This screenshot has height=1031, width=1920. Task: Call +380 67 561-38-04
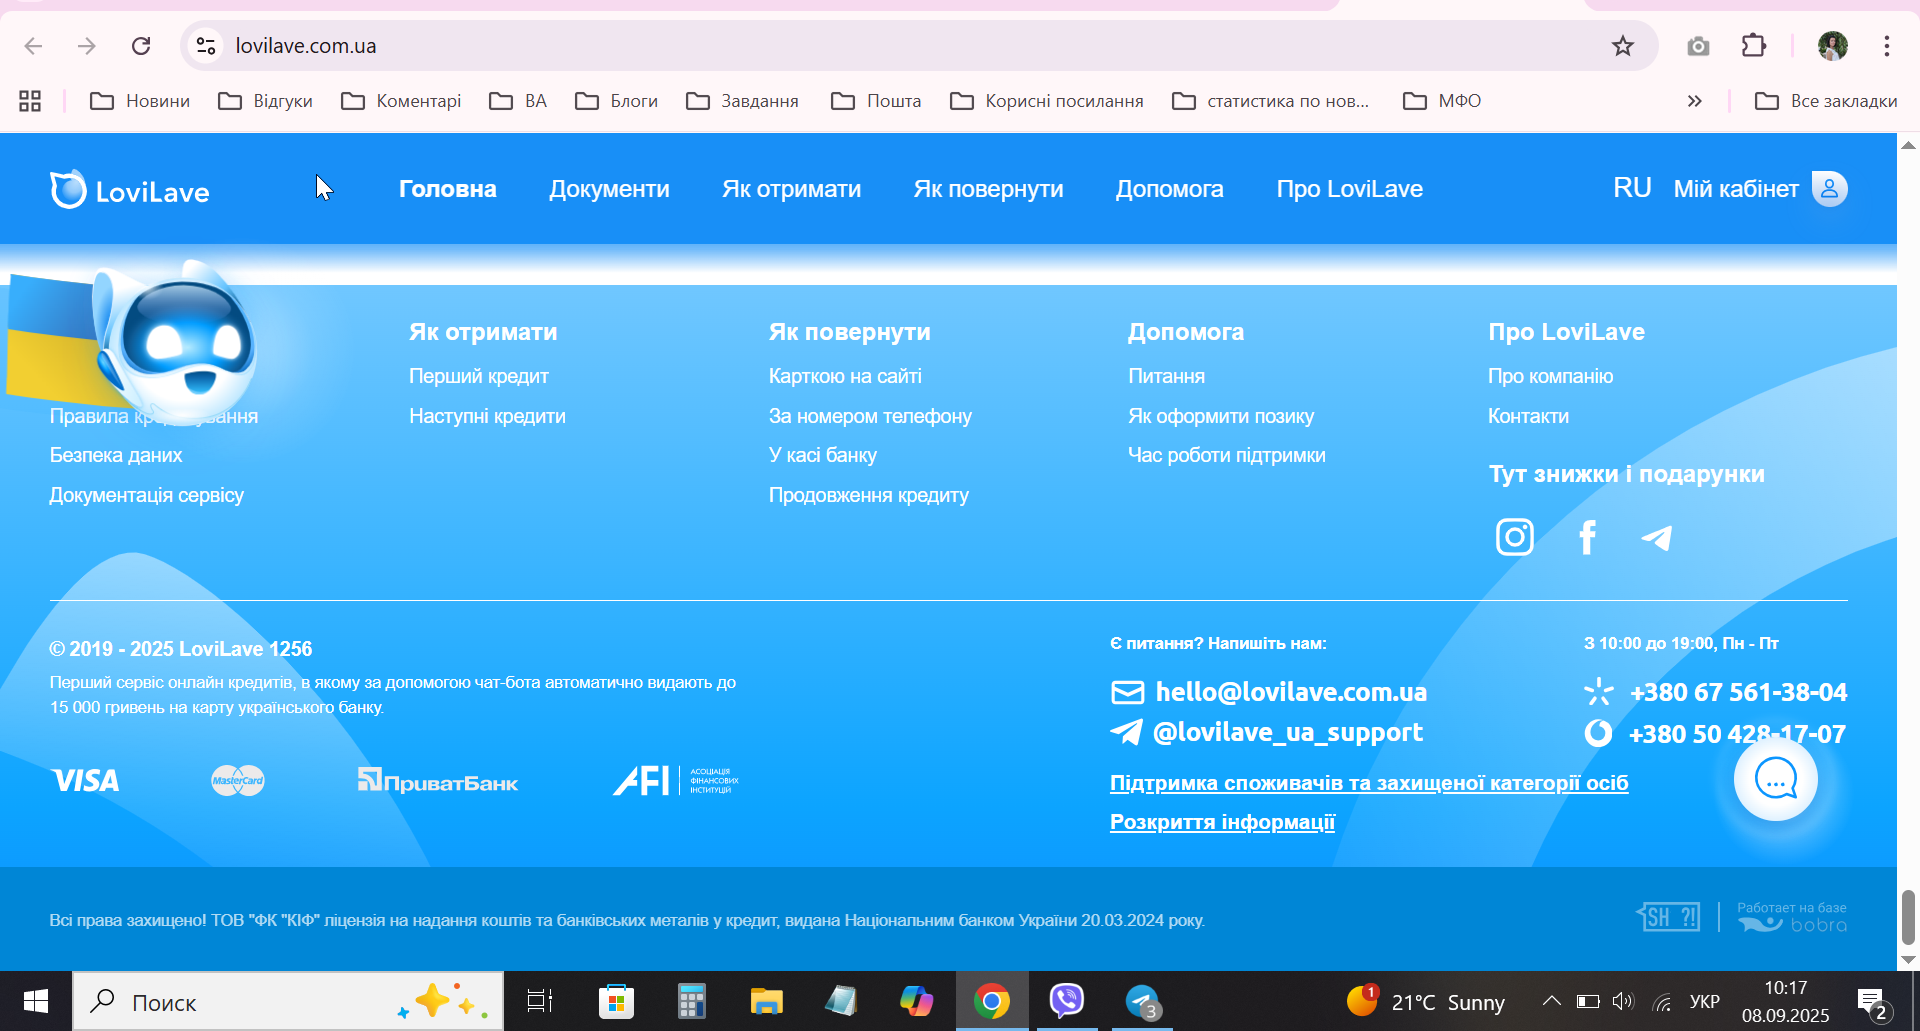[1738, 692]
